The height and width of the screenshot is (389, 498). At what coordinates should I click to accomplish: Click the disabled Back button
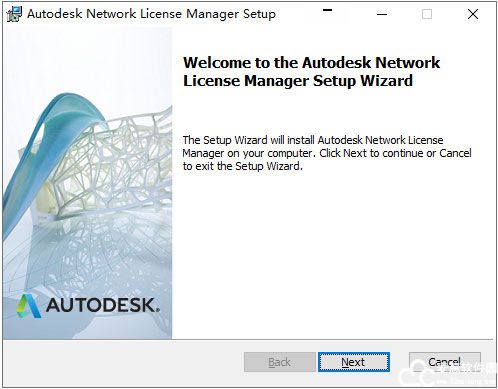[x=279, y=362]
